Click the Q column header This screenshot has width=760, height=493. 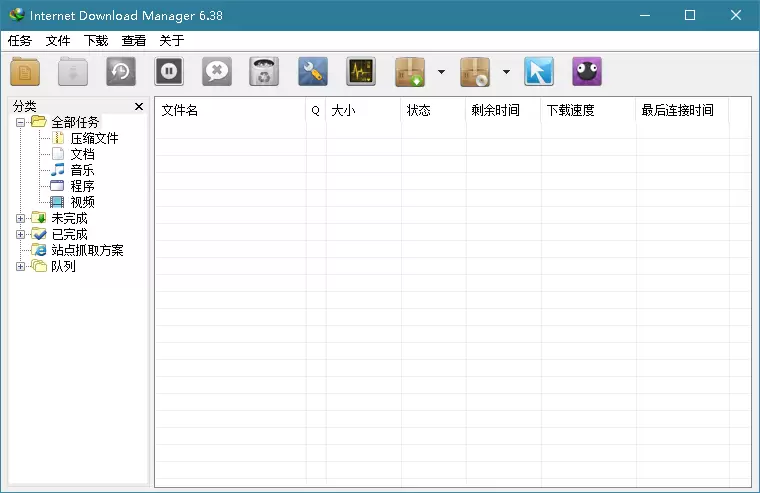coord(316,111)
